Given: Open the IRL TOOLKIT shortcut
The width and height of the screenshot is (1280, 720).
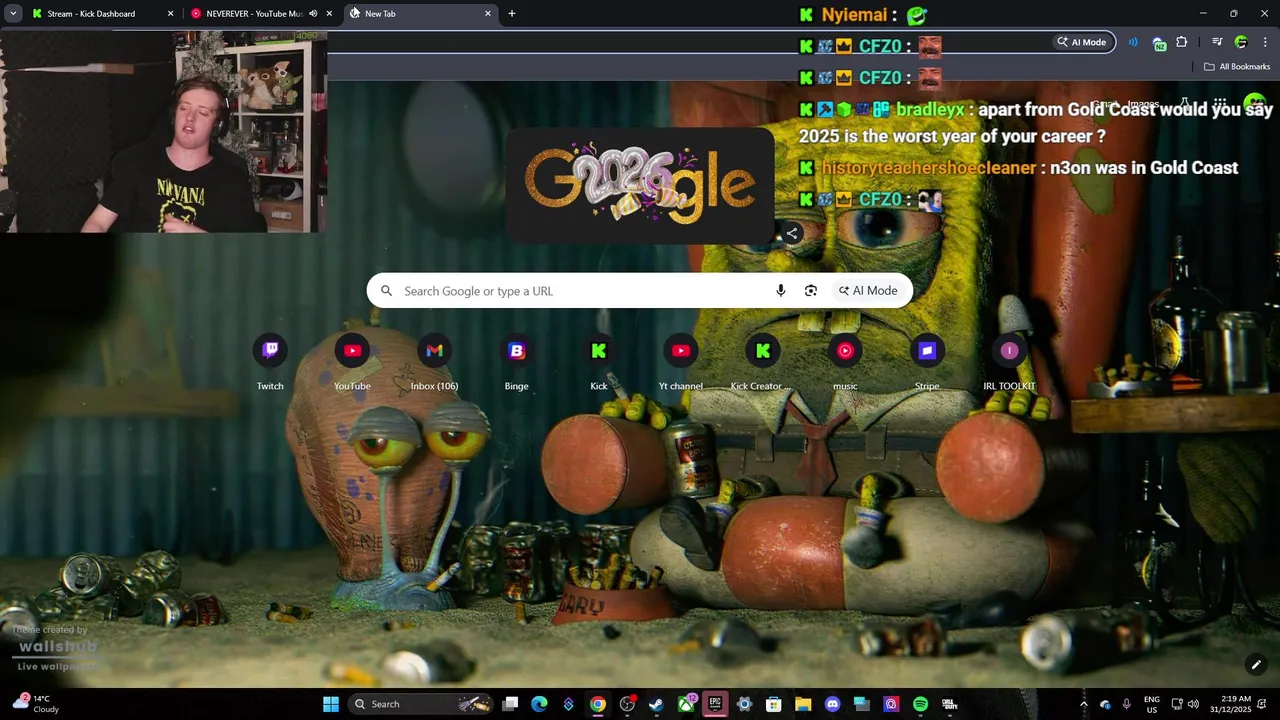Looking at the screenshot, I should coord(1009,363).
